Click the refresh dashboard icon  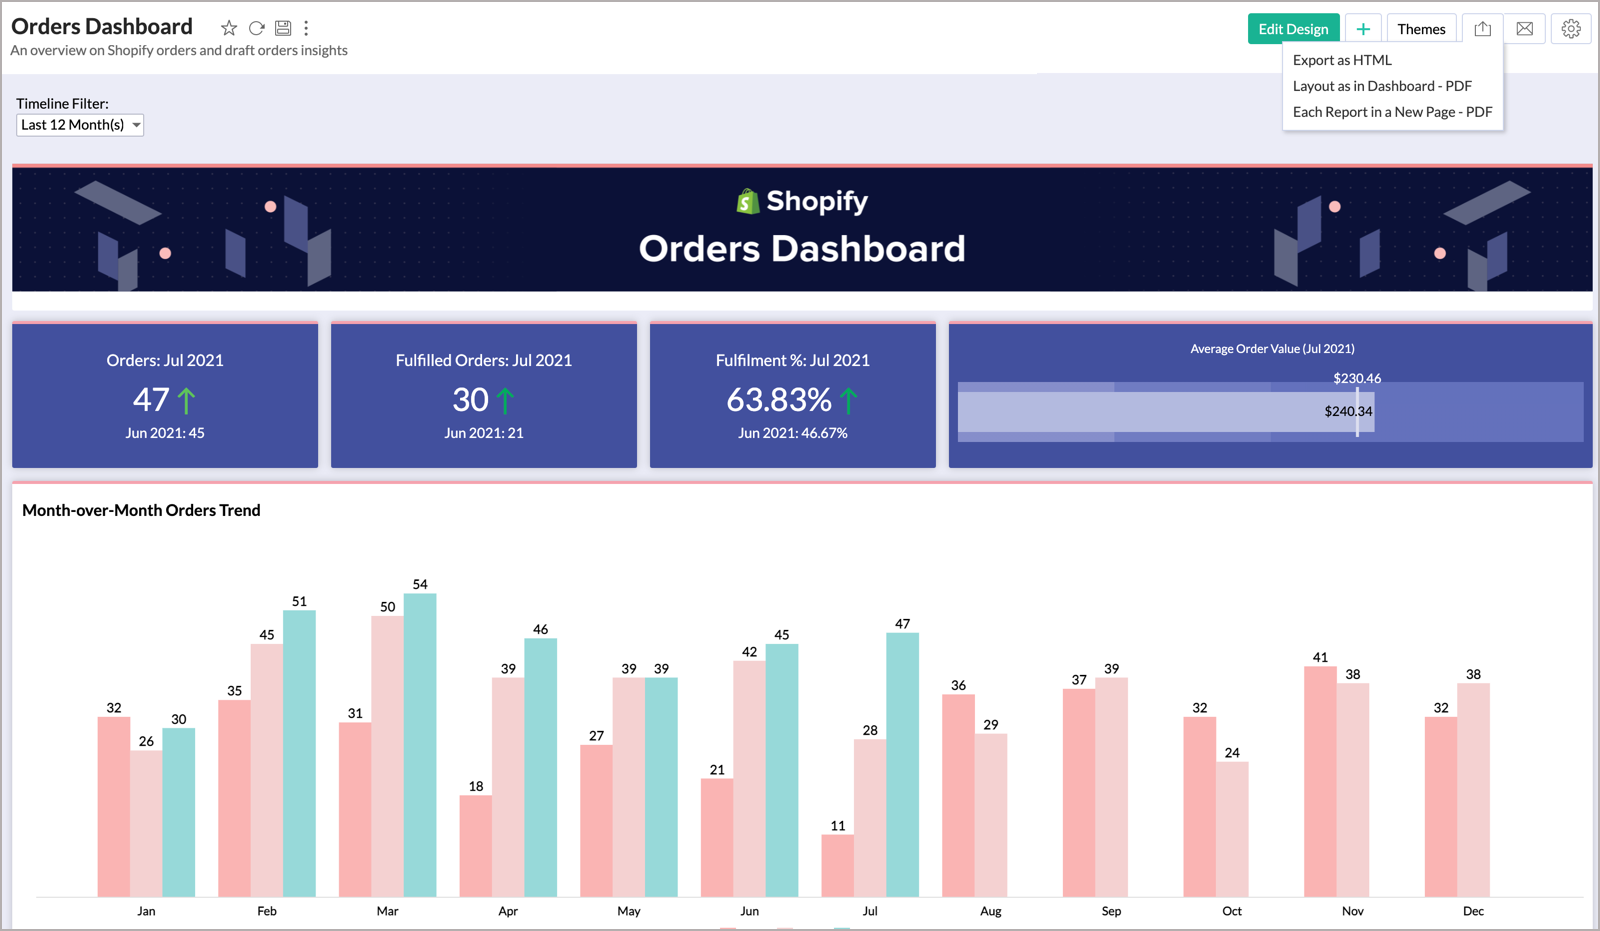tap(257, 28)
